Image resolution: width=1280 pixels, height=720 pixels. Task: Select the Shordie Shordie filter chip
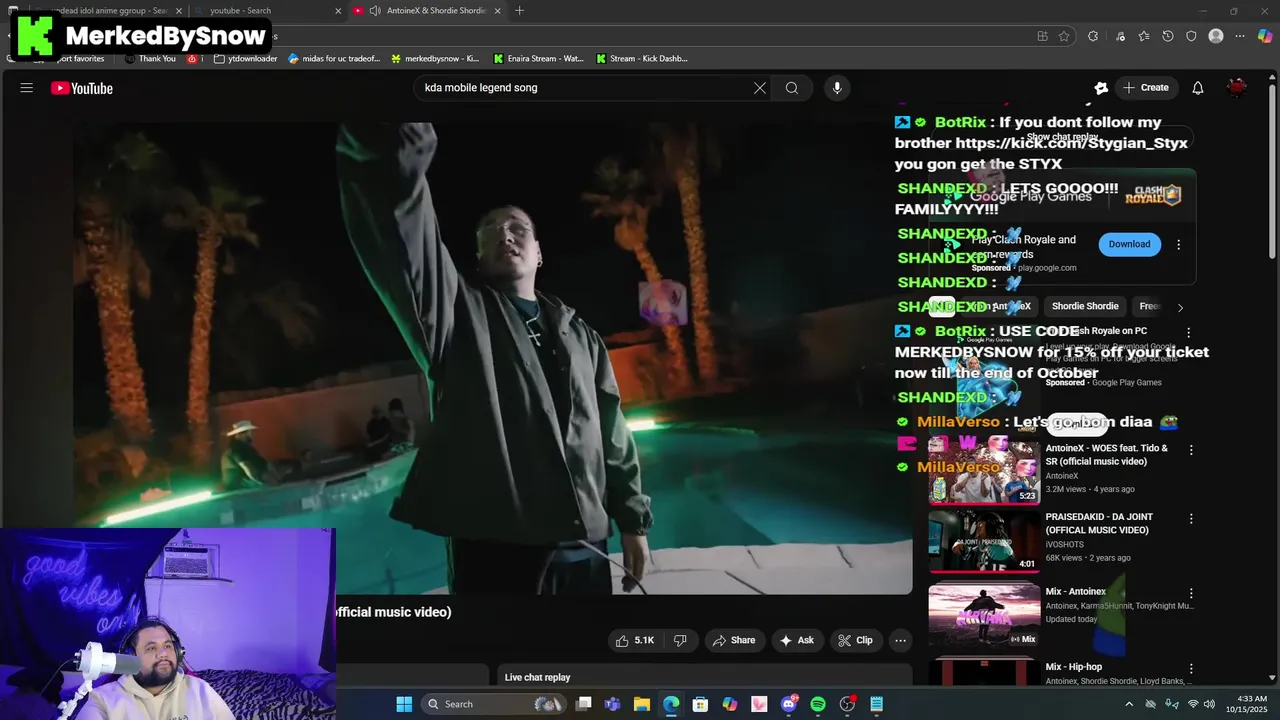1085,306
